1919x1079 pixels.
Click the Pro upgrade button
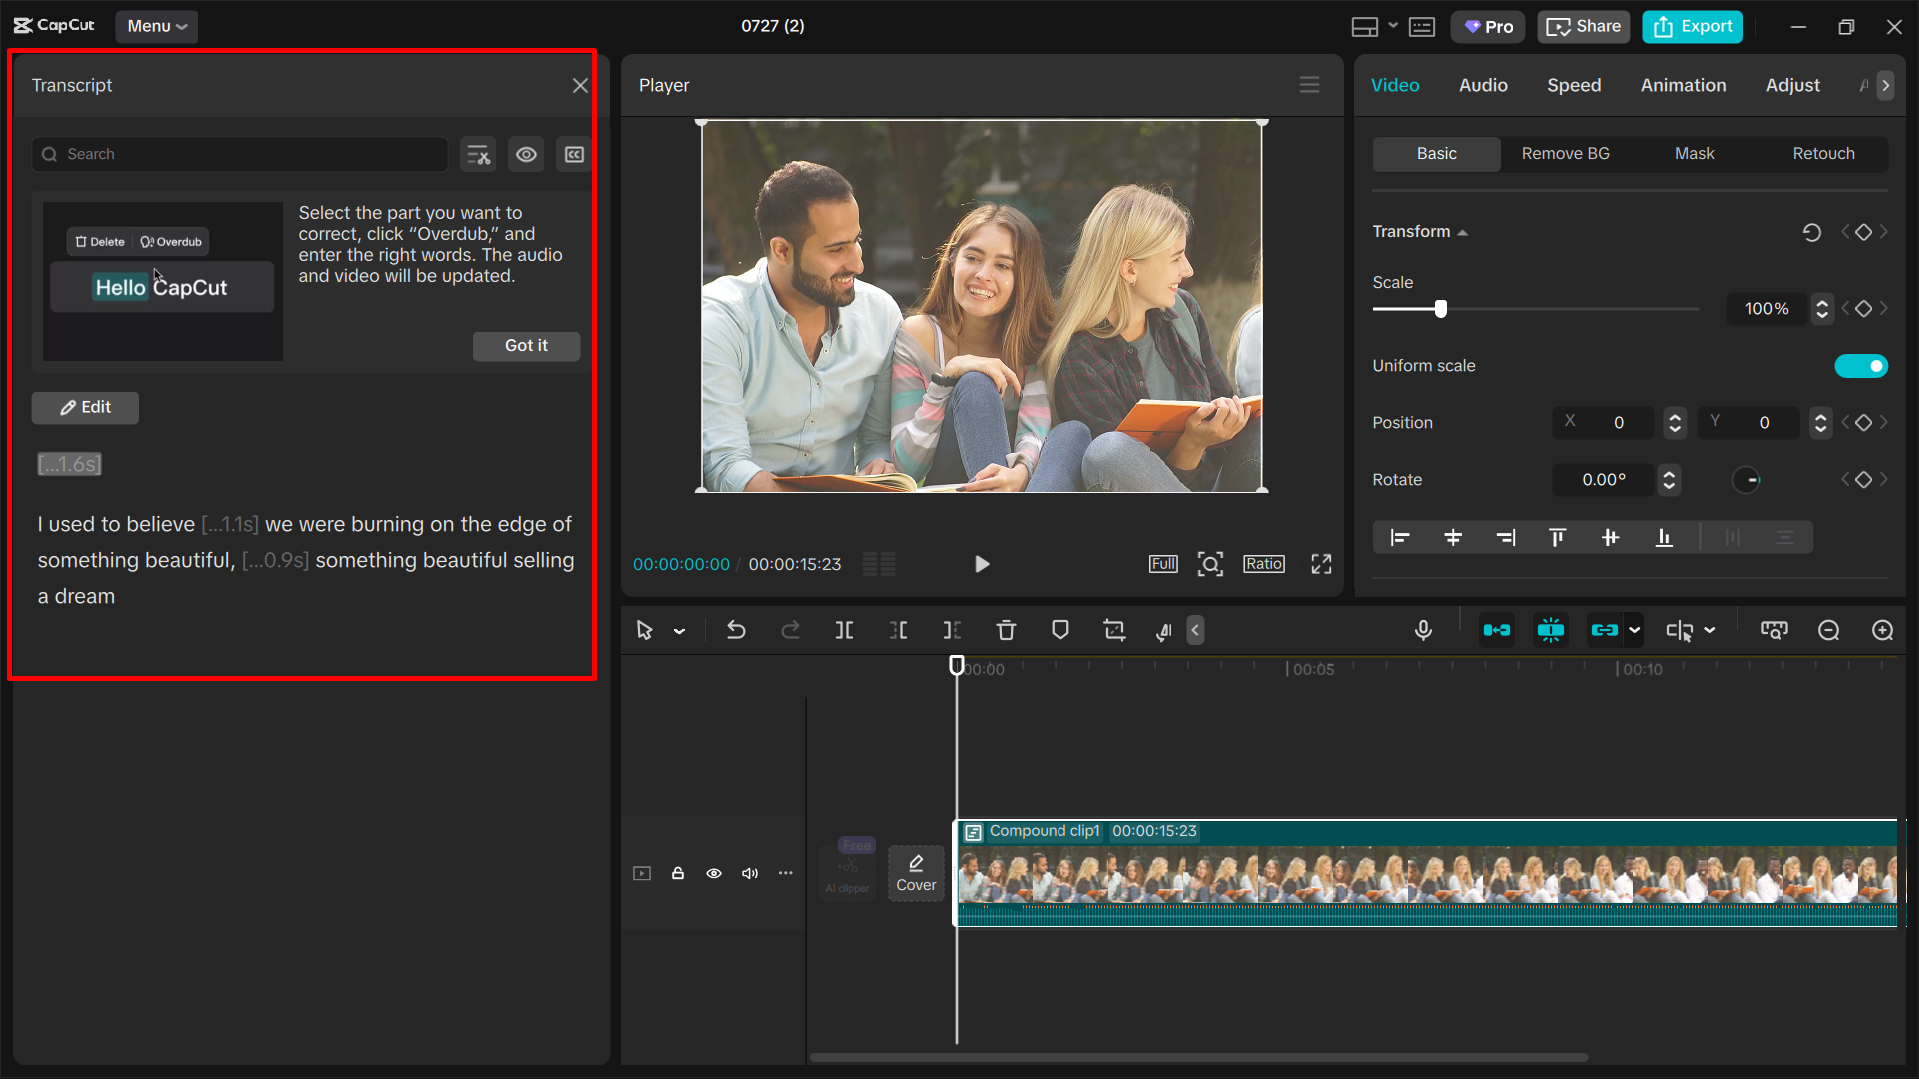click(1488, 27)
